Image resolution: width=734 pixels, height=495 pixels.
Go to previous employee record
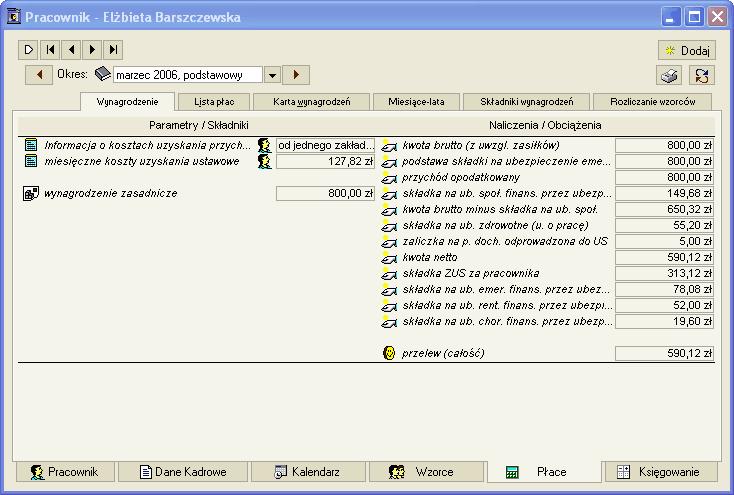tap(71, 50)
